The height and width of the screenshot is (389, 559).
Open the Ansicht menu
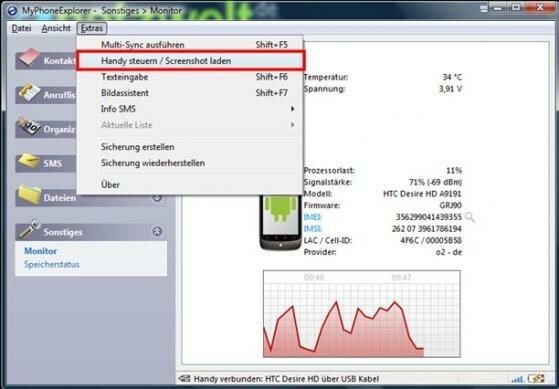(56, 28)
